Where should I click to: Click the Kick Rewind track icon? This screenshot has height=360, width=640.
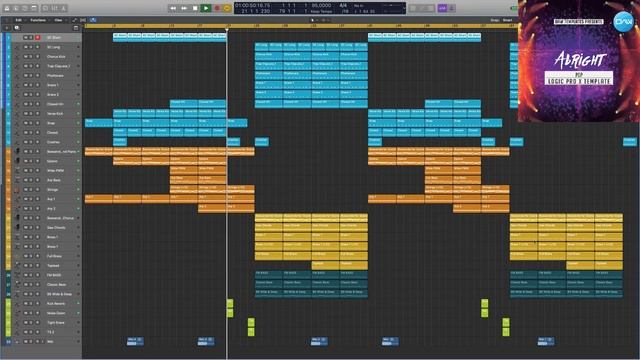[x=17, y=304]
